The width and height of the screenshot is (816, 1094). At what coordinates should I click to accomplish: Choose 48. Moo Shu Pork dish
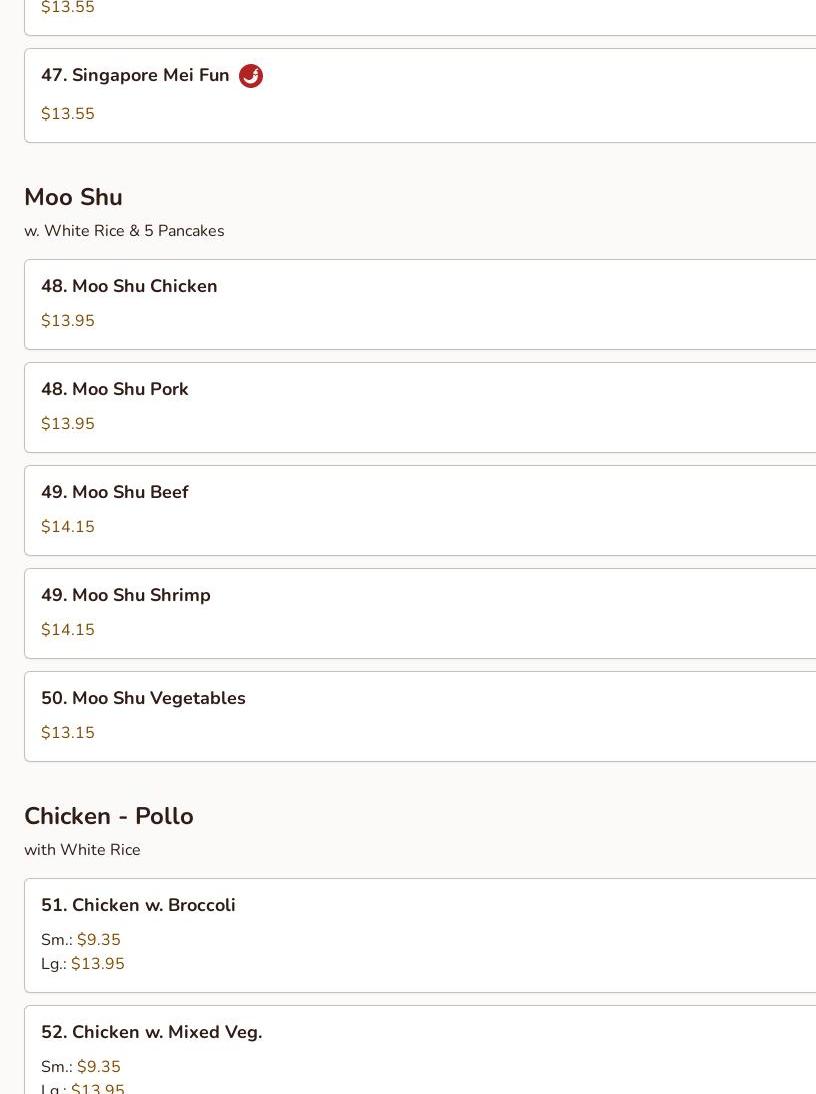115,390
